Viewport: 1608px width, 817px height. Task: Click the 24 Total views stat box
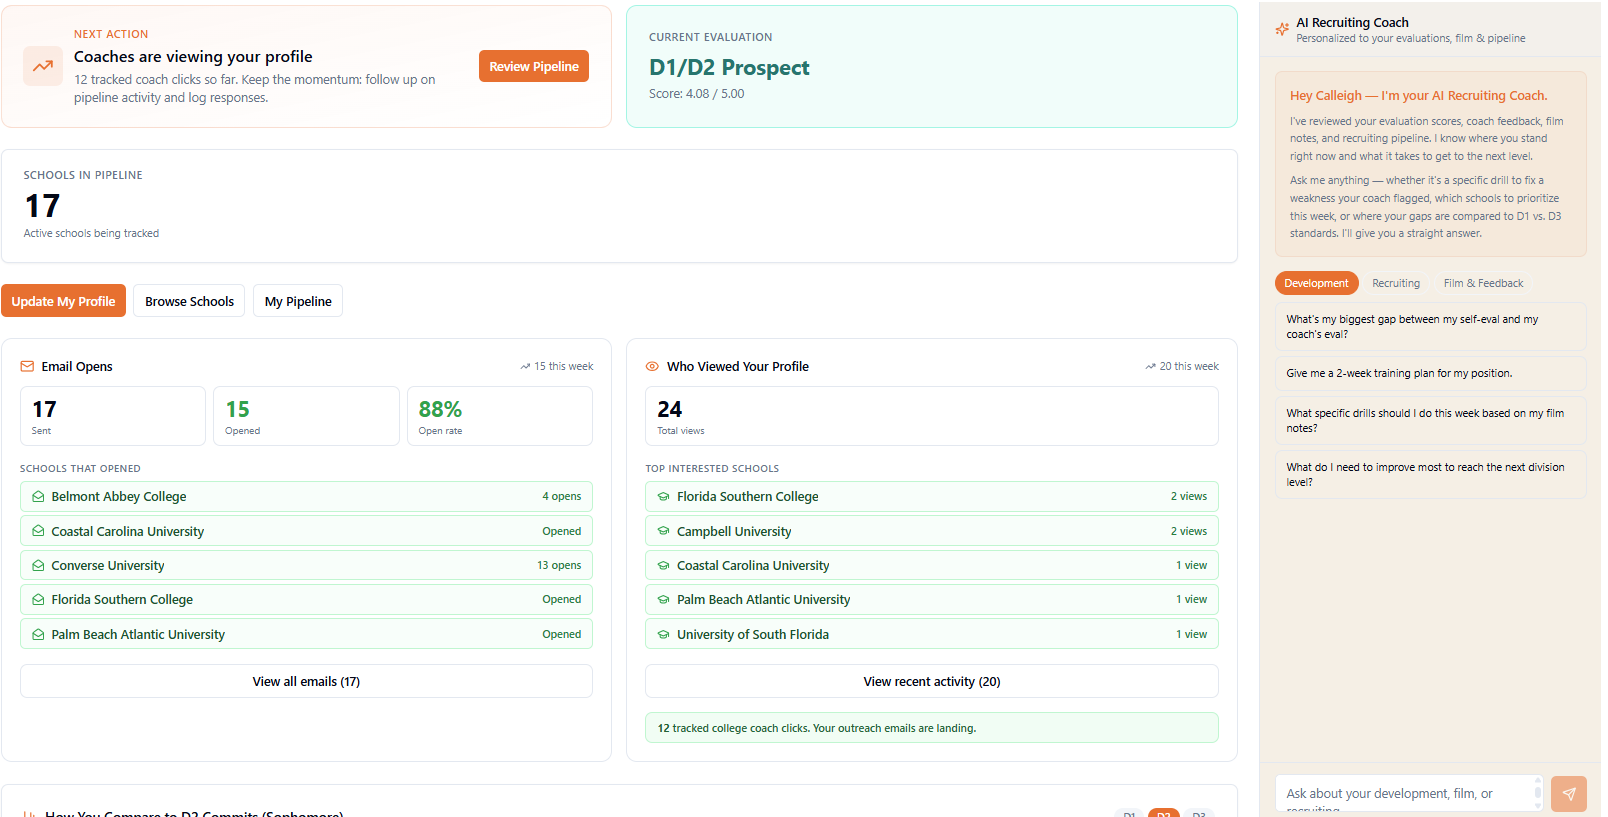[932, 416]
